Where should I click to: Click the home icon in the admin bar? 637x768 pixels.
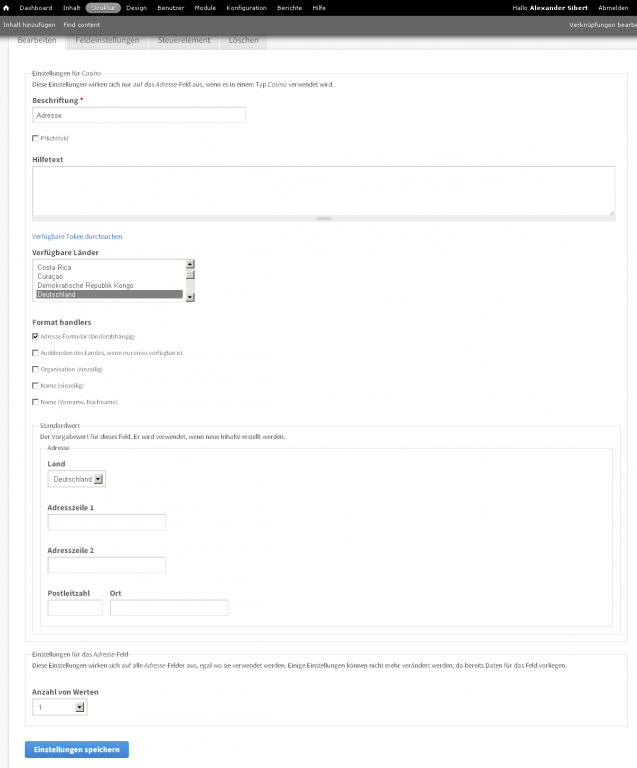tap(7, 7)
